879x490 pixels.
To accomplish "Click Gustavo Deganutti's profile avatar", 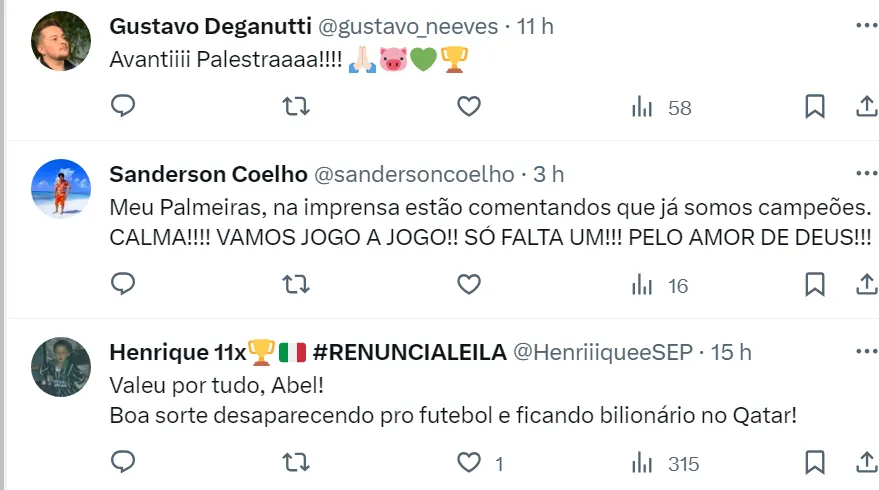I will pyautogui.click(x=61, y=41).
